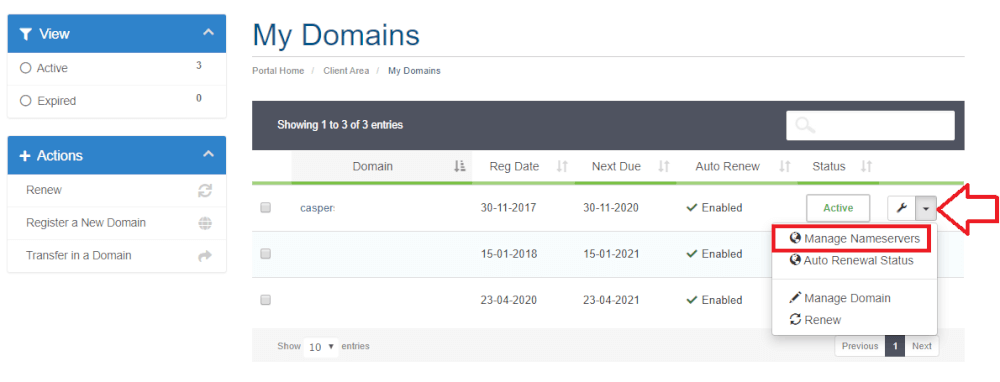This screenshot has height=382, width=1000.
Task: Go to Portal Home breadcrumb
Action: (278, 71)
